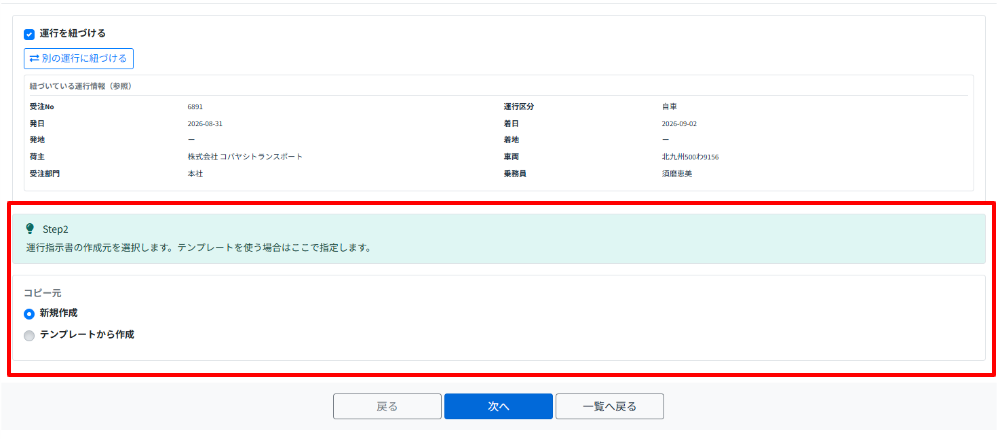Click the 受注部門 value 本社
Screen dimensions: 1000x439
(x=195, y=174)
